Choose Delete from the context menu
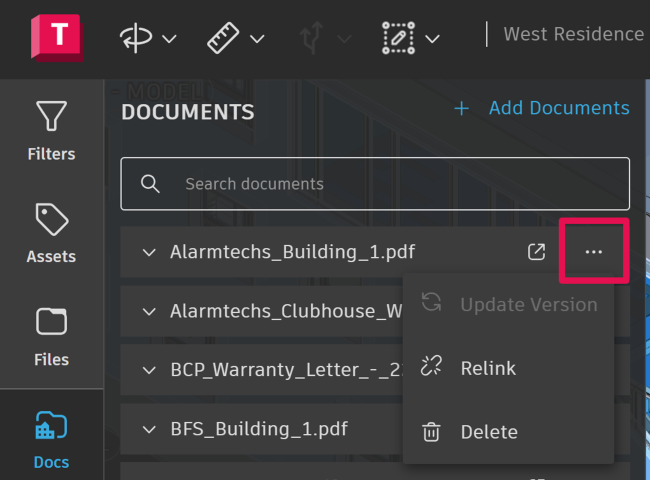 [x=488, y=432]
